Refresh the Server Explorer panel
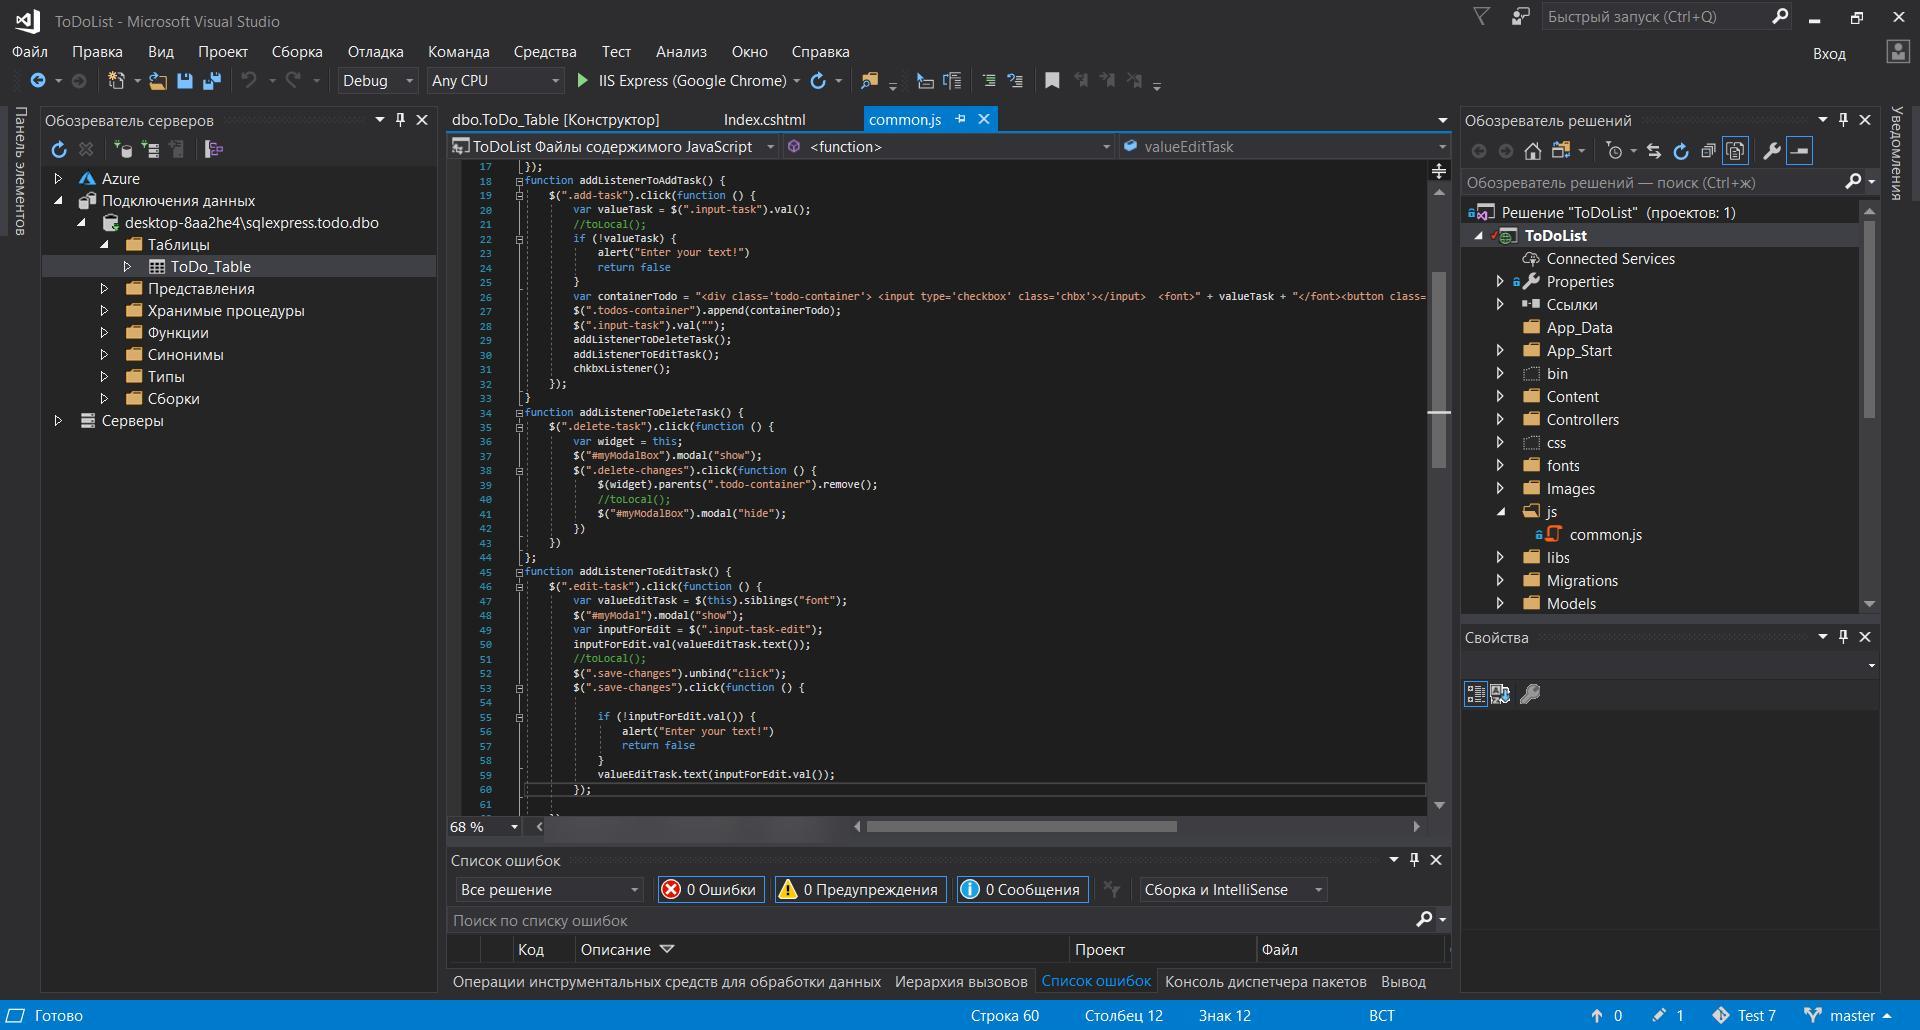Screen dimensions: 1920x1030 (x=59, y=149)
